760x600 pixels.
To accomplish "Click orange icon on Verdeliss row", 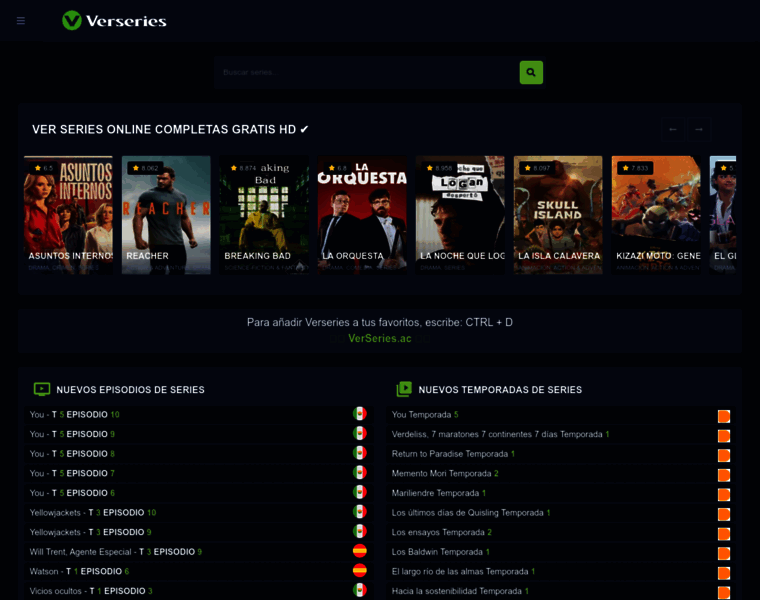I will point(724,436).
